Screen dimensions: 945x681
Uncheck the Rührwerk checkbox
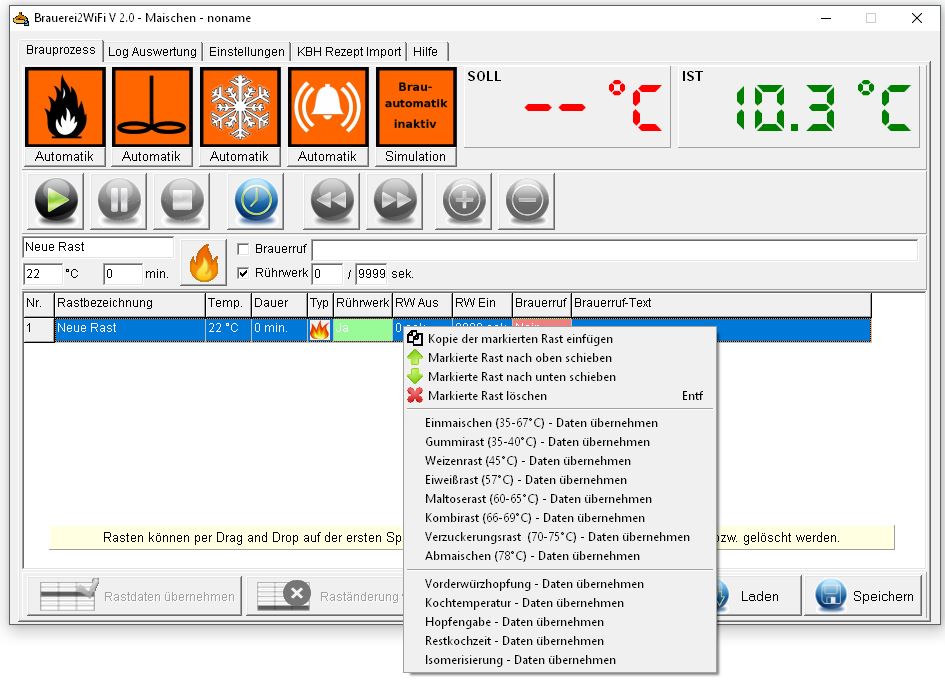coord(243,273)
